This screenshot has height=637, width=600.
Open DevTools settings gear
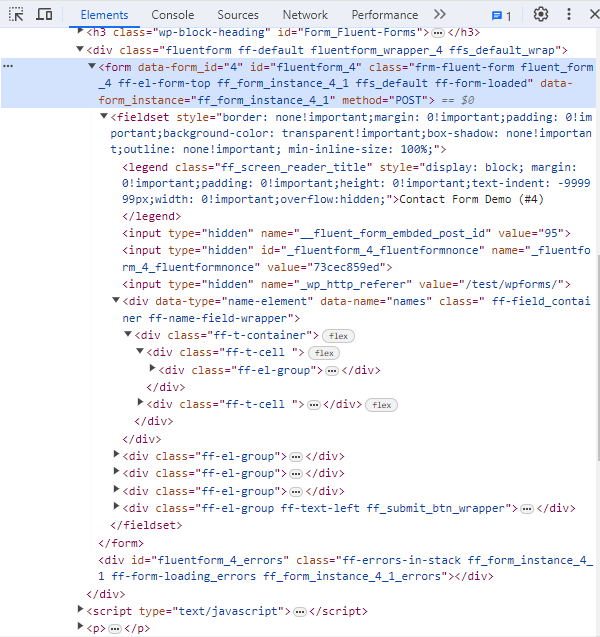tap(541, 15)
